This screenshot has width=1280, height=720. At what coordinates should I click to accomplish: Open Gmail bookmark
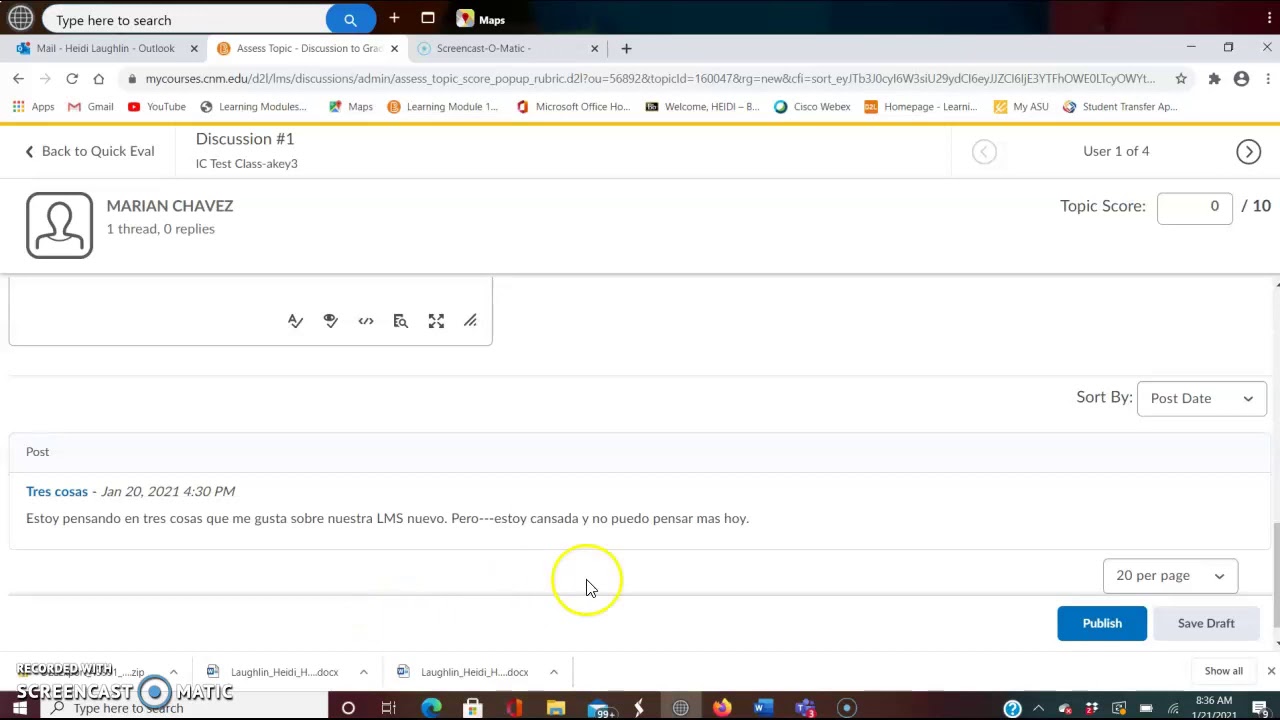coord(90,106)
